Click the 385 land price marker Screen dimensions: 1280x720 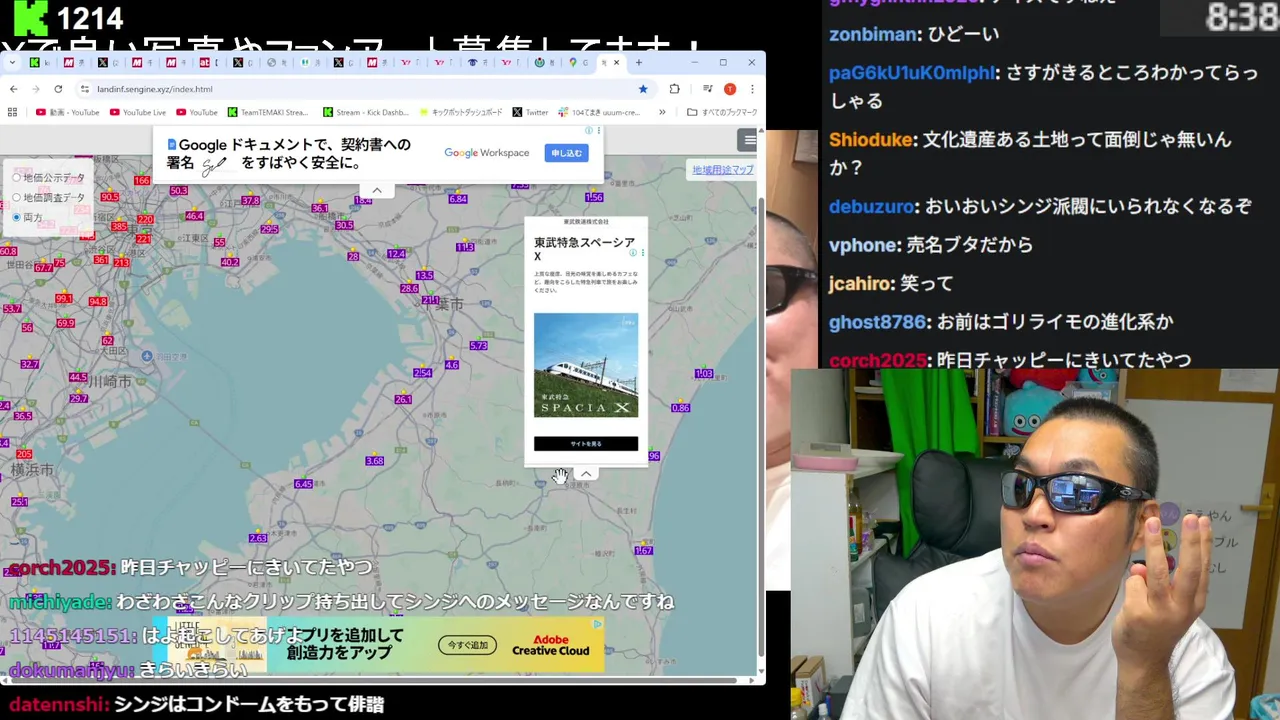coord(119,227)
